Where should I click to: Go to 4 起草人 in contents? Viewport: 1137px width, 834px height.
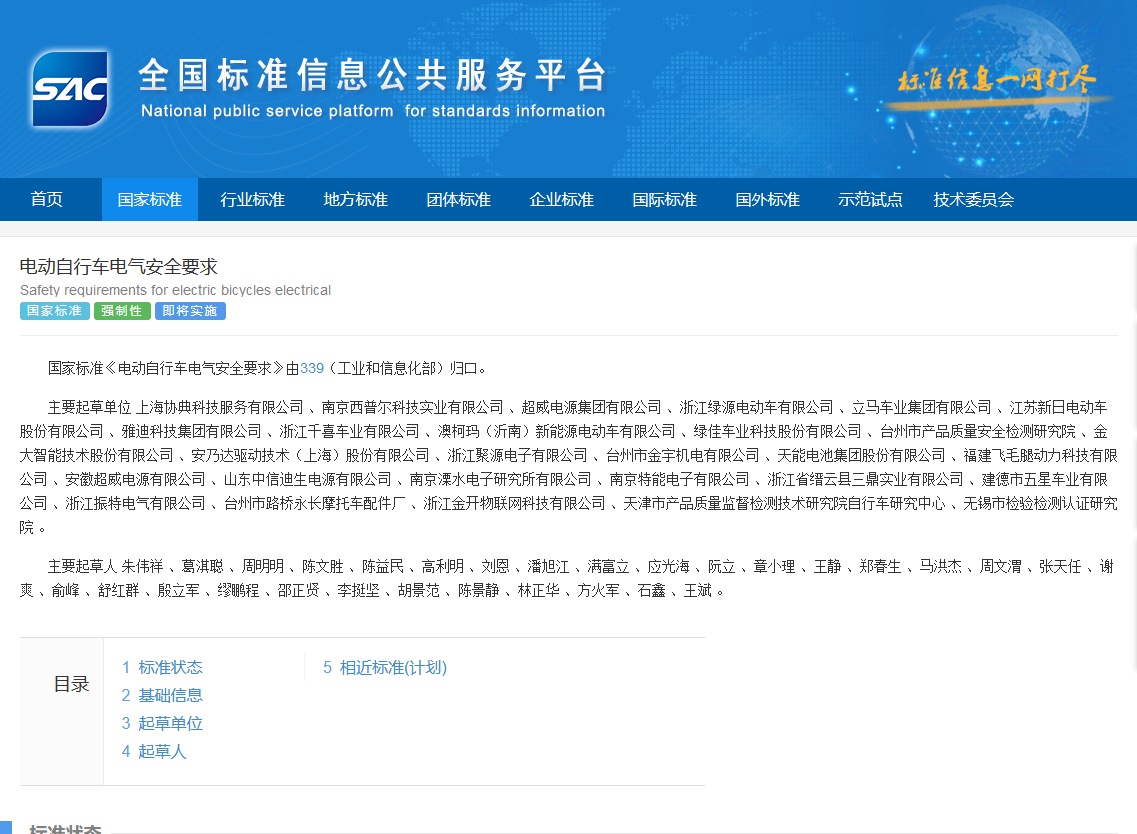coord(154,751)
